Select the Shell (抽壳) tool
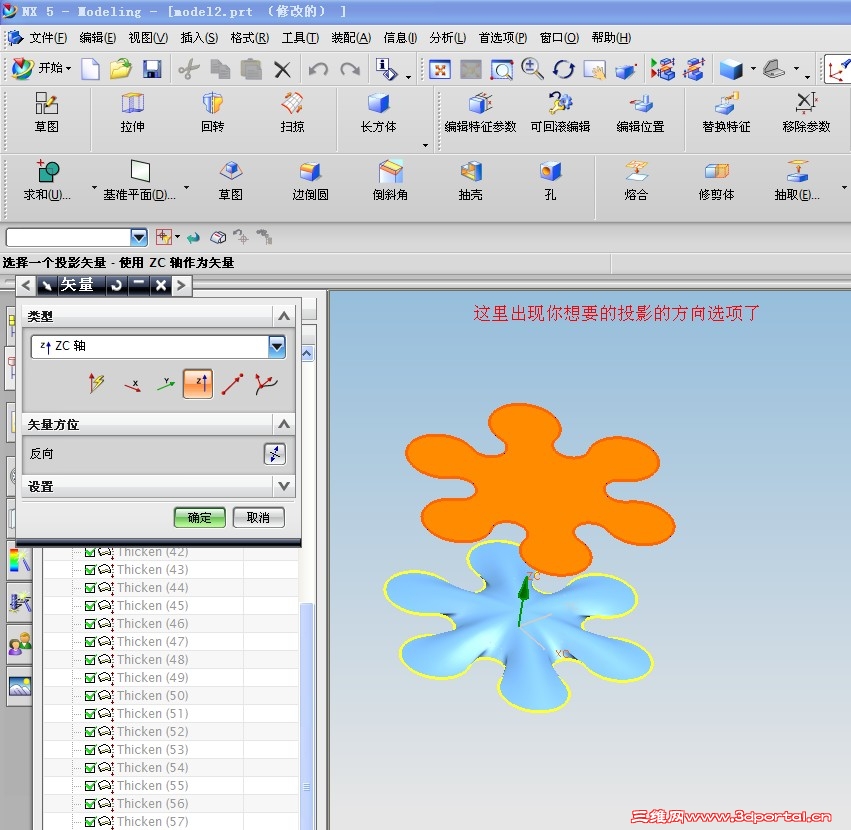Screen dimensions: 851x830 [x=470, y=181]
